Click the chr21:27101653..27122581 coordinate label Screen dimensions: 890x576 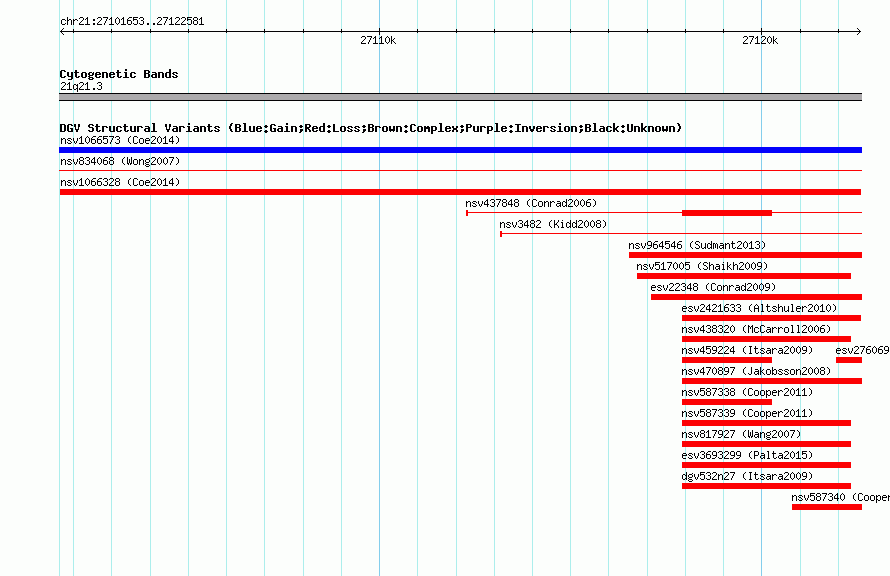pos(132,21)
